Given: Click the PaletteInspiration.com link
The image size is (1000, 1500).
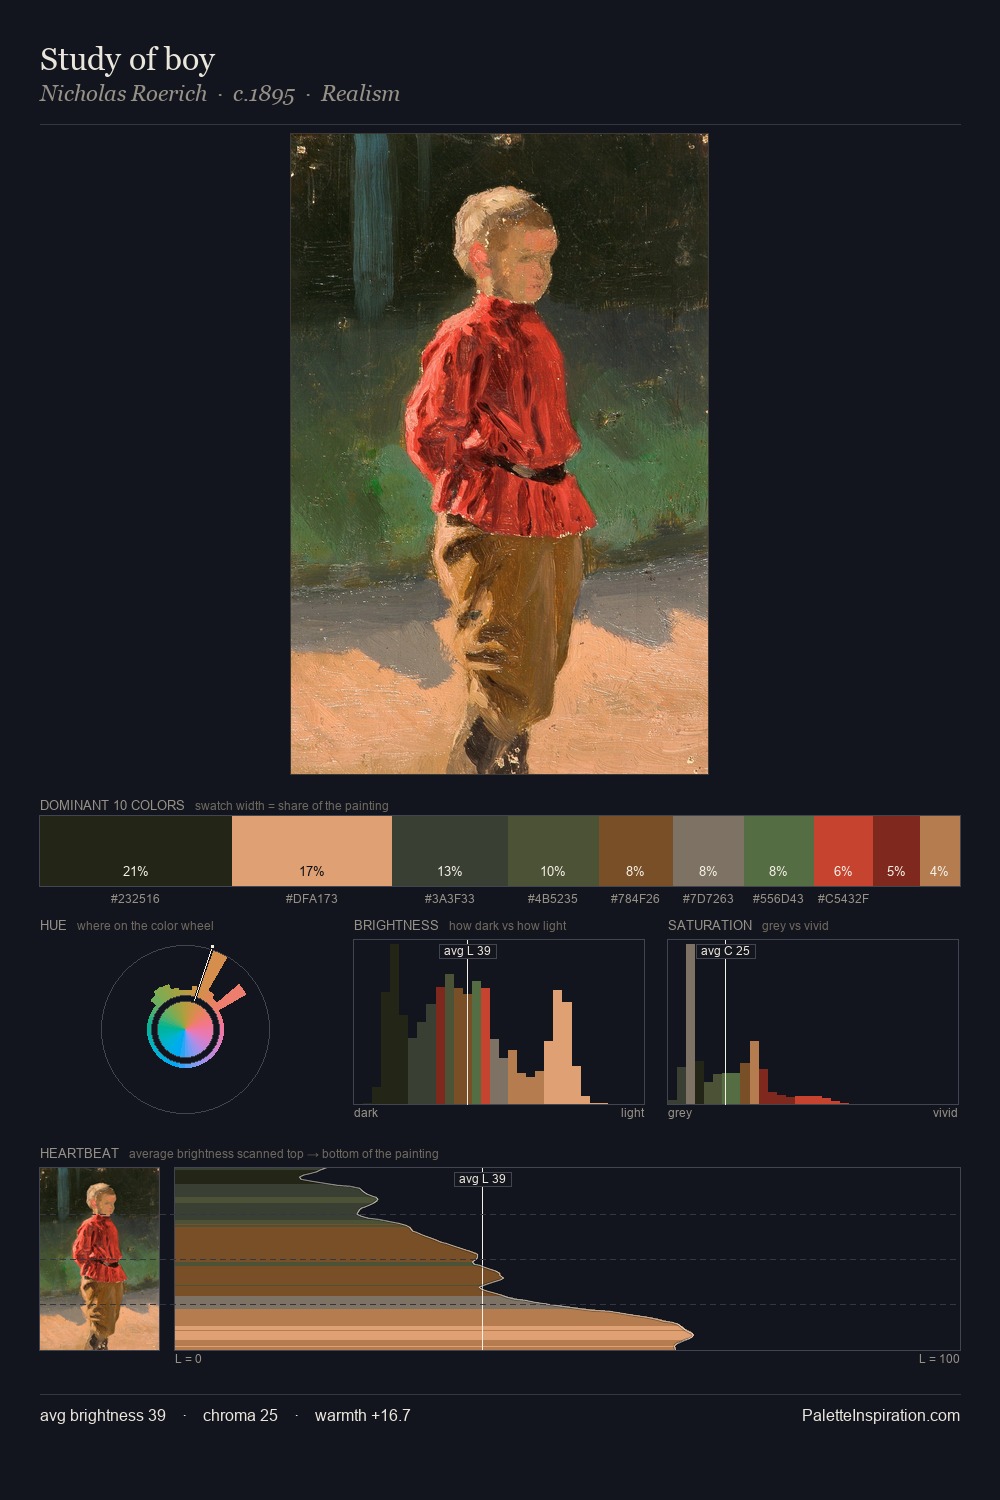Looking at the screenshot, I should [880, 1415].
